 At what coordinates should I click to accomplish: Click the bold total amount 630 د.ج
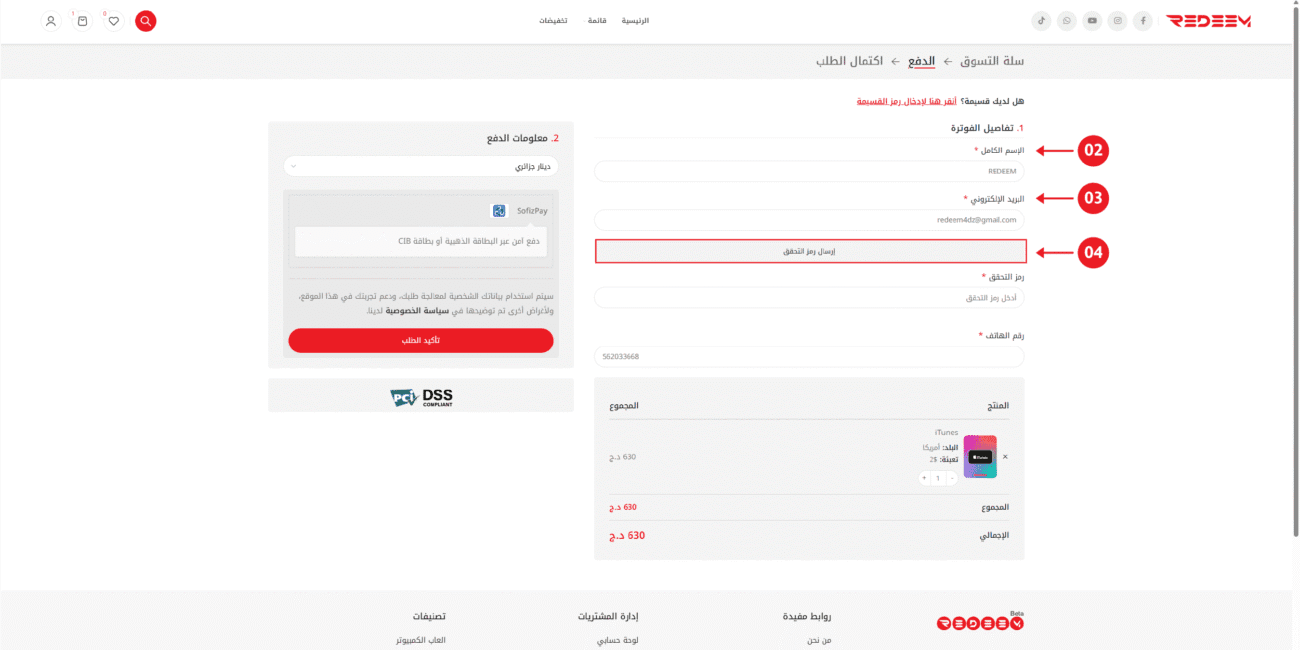[x=627, y=536]
